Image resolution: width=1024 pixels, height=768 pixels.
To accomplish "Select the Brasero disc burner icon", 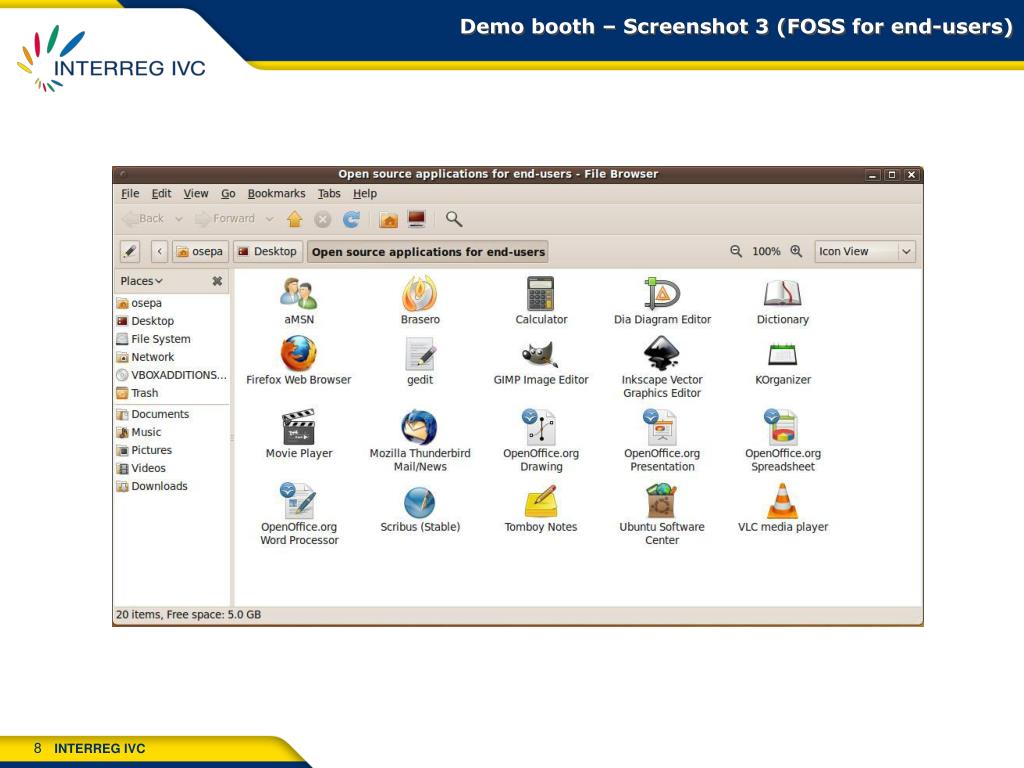I will 419,295.
